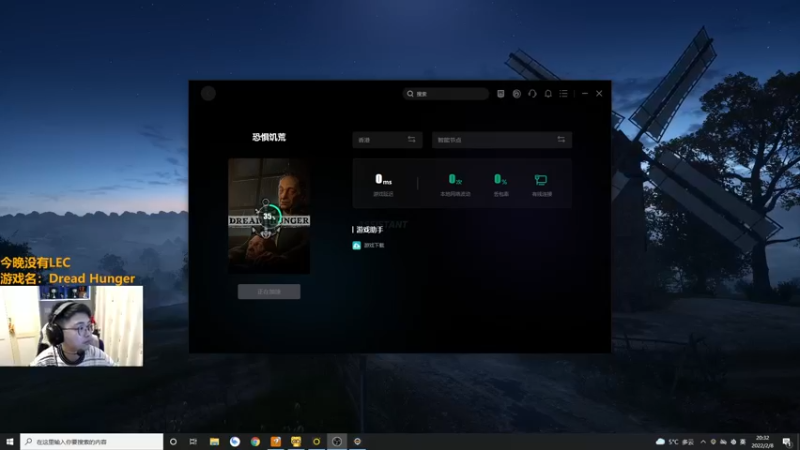
Task: Click the round avatar at window top-left
Action: 208,93
